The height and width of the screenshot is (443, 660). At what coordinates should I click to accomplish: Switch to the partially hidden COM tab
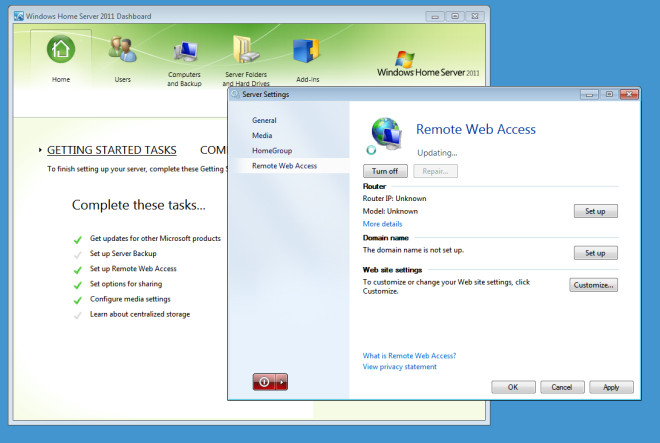[x=213, y=150]
